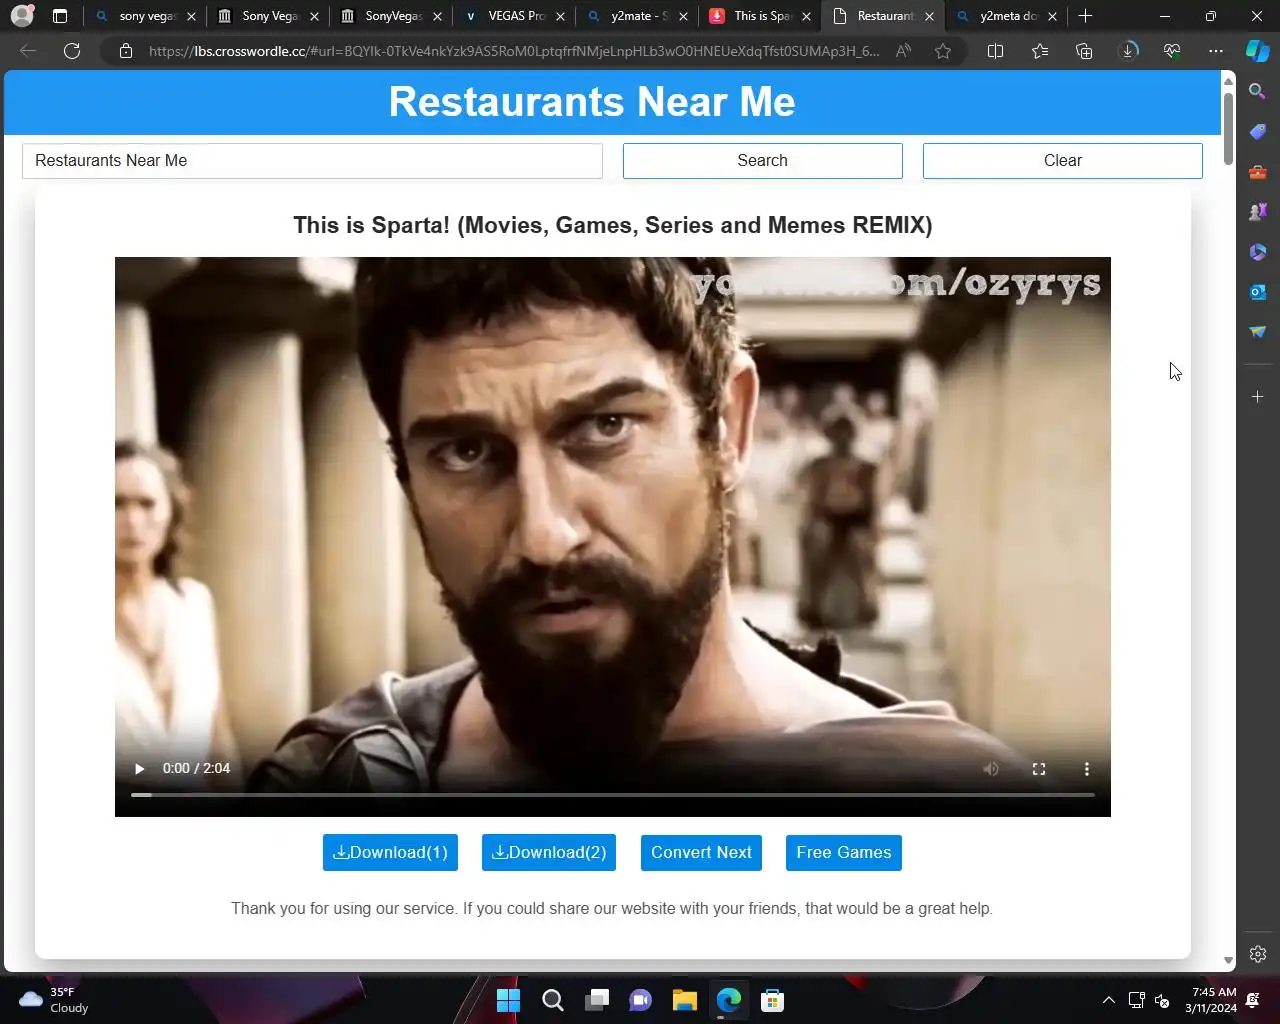1280x1024 pixels.
Task: Open the sidebar Games chess icon
Action: 1258,211
